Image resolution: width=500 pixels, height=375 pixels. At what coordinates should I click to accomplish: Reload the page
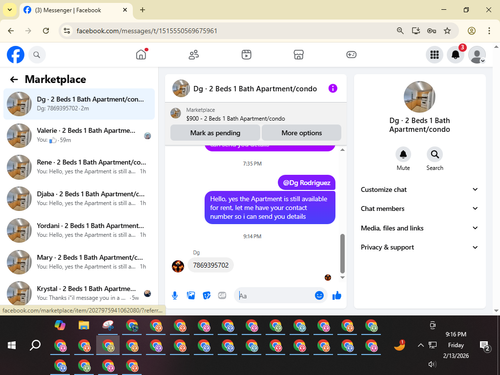(x=46, y=31)
